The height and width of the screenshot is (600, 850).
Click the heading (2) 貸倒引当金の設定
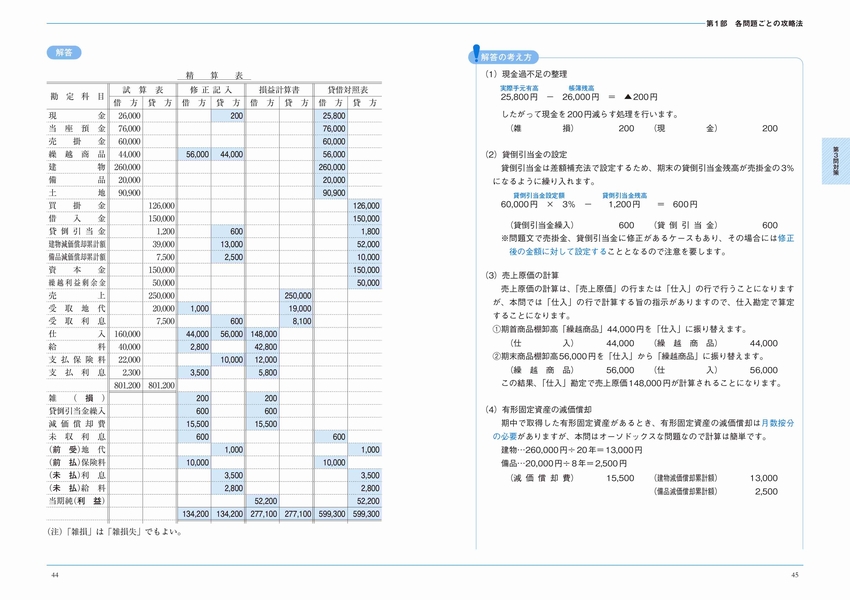pyautogui.click(x=526, y=154)
